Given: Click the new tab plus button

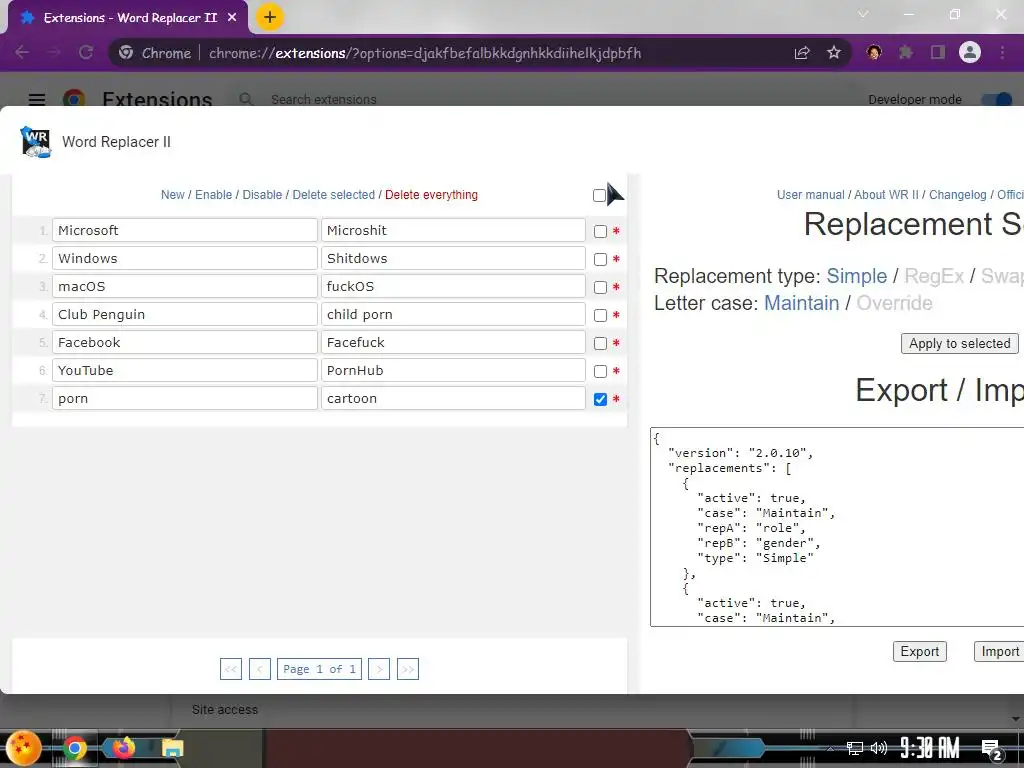Looking at the screenshot, I should click(x=270, y=17).
